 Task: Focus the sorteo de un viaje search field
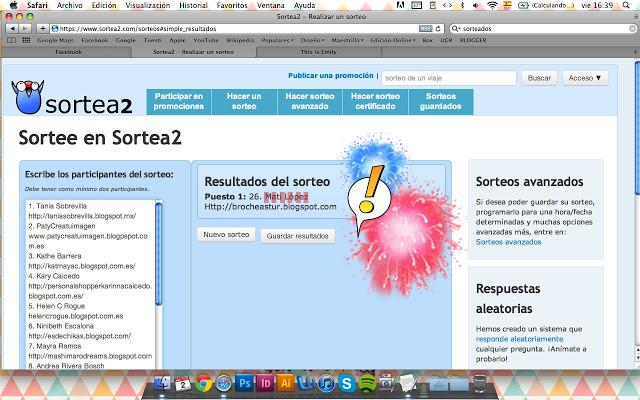[x=449, y=78]
